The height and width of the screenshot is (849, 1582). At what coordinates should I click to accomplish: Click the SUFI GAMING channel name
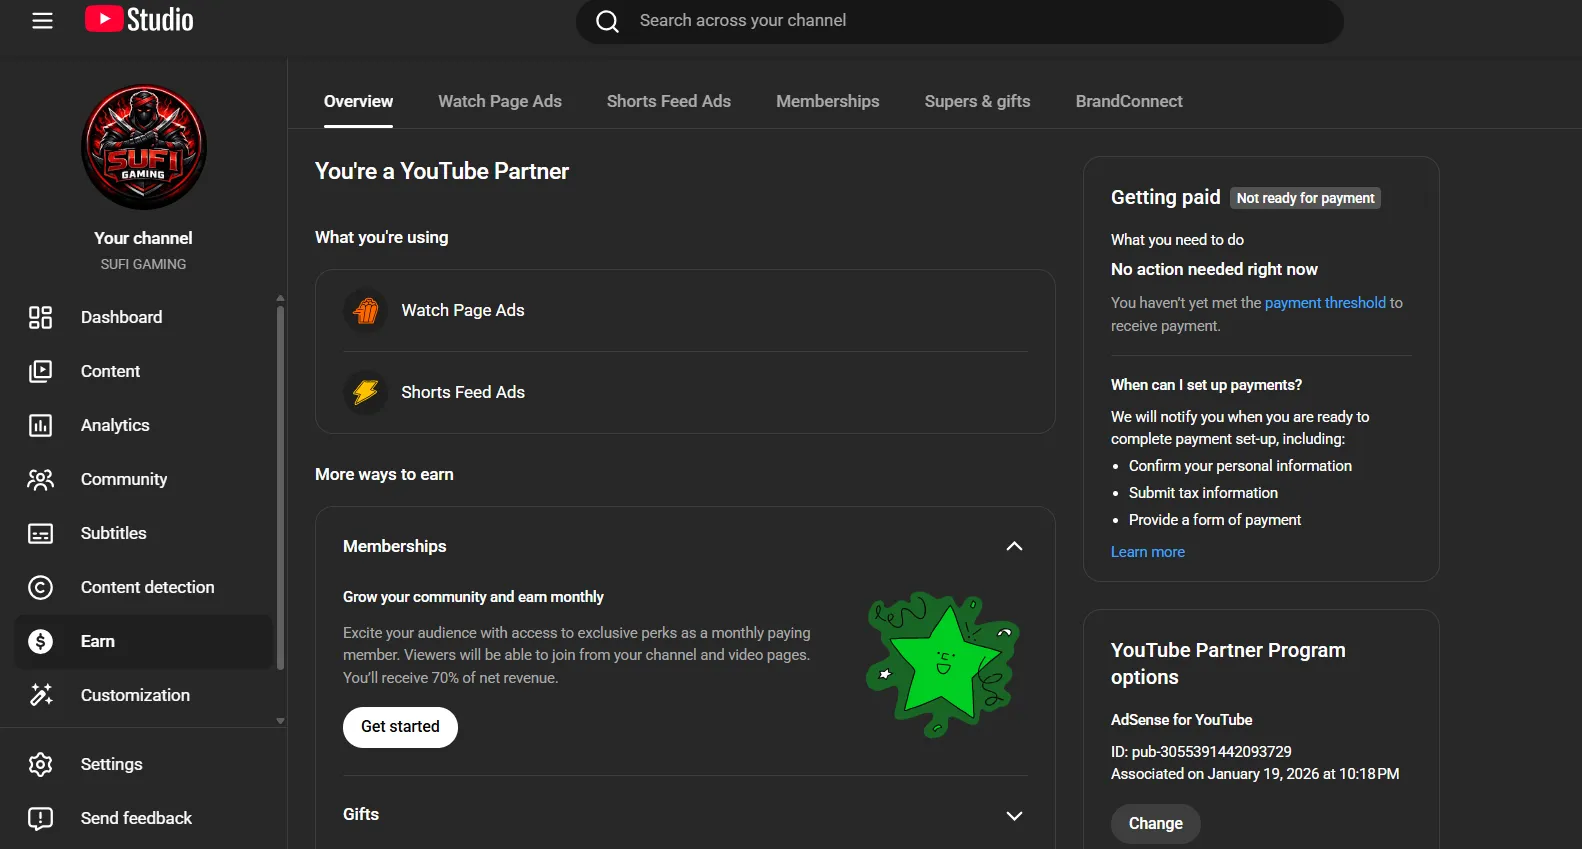tap(143, 264)
